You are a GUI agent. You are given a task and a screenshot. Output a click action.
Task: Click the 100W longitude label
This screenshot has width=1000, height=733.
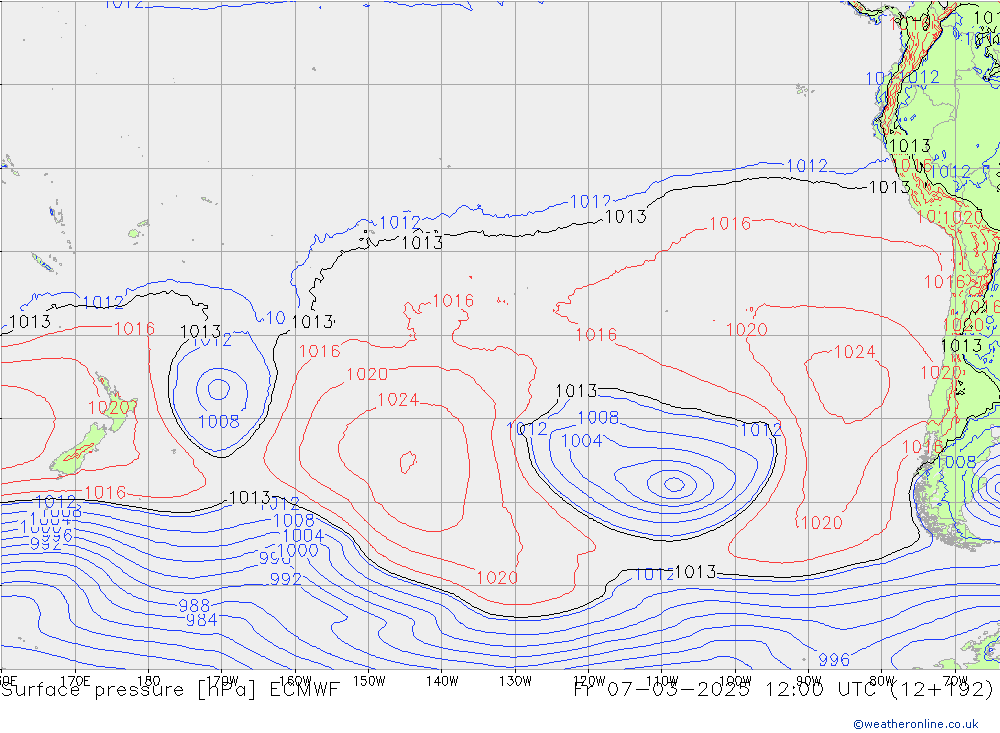(735, 681)
